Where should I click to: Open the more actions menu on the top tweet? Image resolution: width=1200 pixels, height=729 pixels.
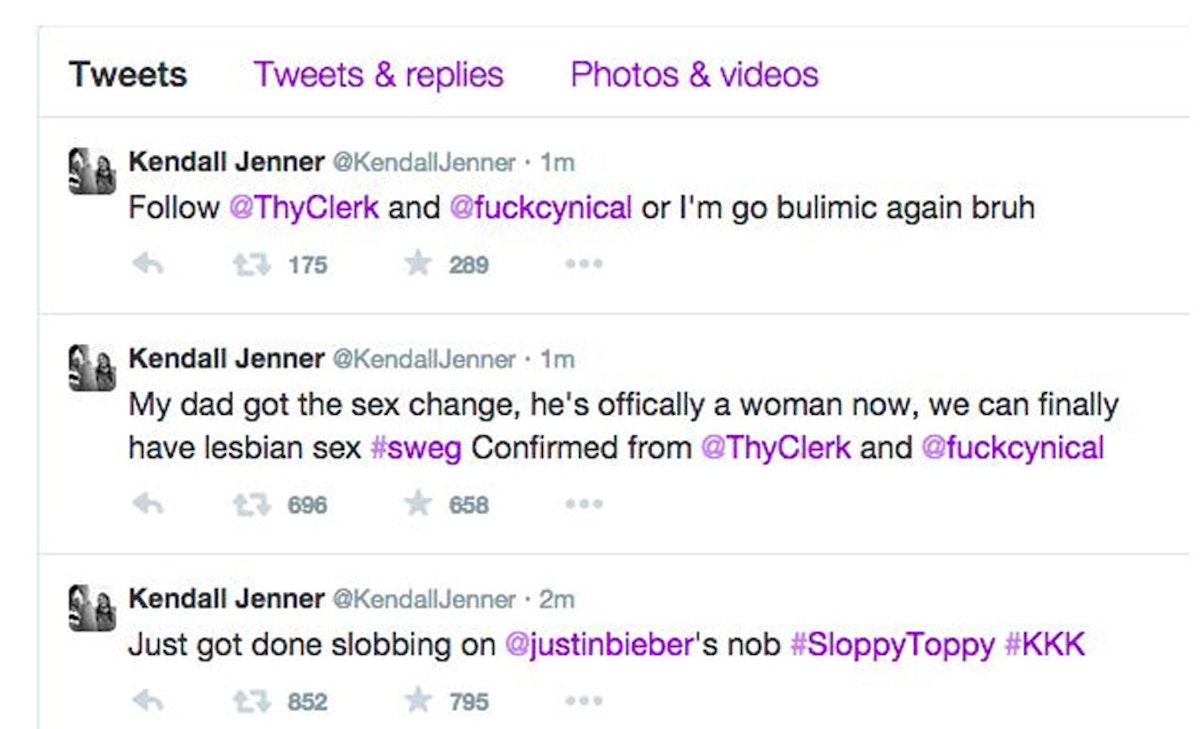coord(584,264)
